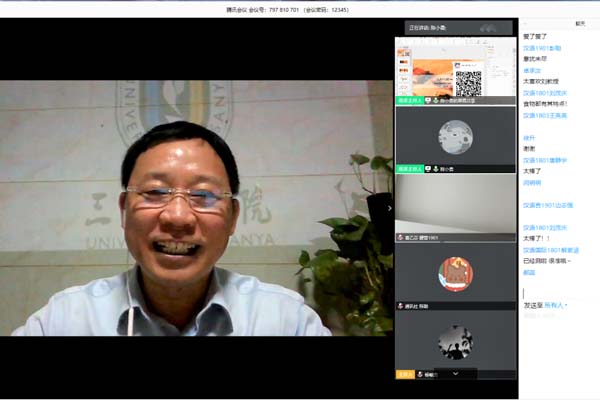Open the 所有人 recipient dropdown in chat

[555, 305]
